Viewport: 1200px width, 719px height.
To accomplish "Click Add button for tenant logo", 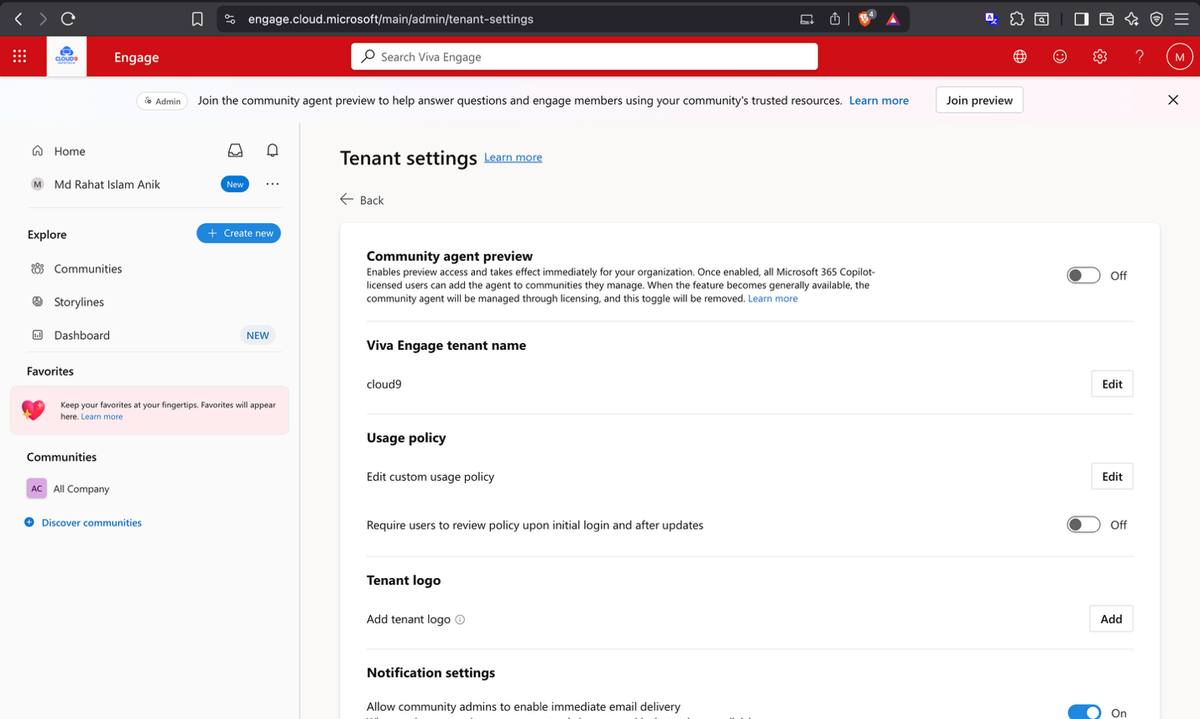I will pyautogui.click(x=1111, y=619).
